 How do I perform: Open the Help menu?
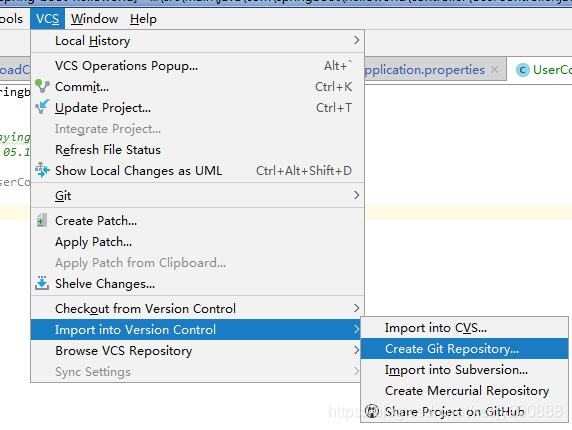pos(143,19)
